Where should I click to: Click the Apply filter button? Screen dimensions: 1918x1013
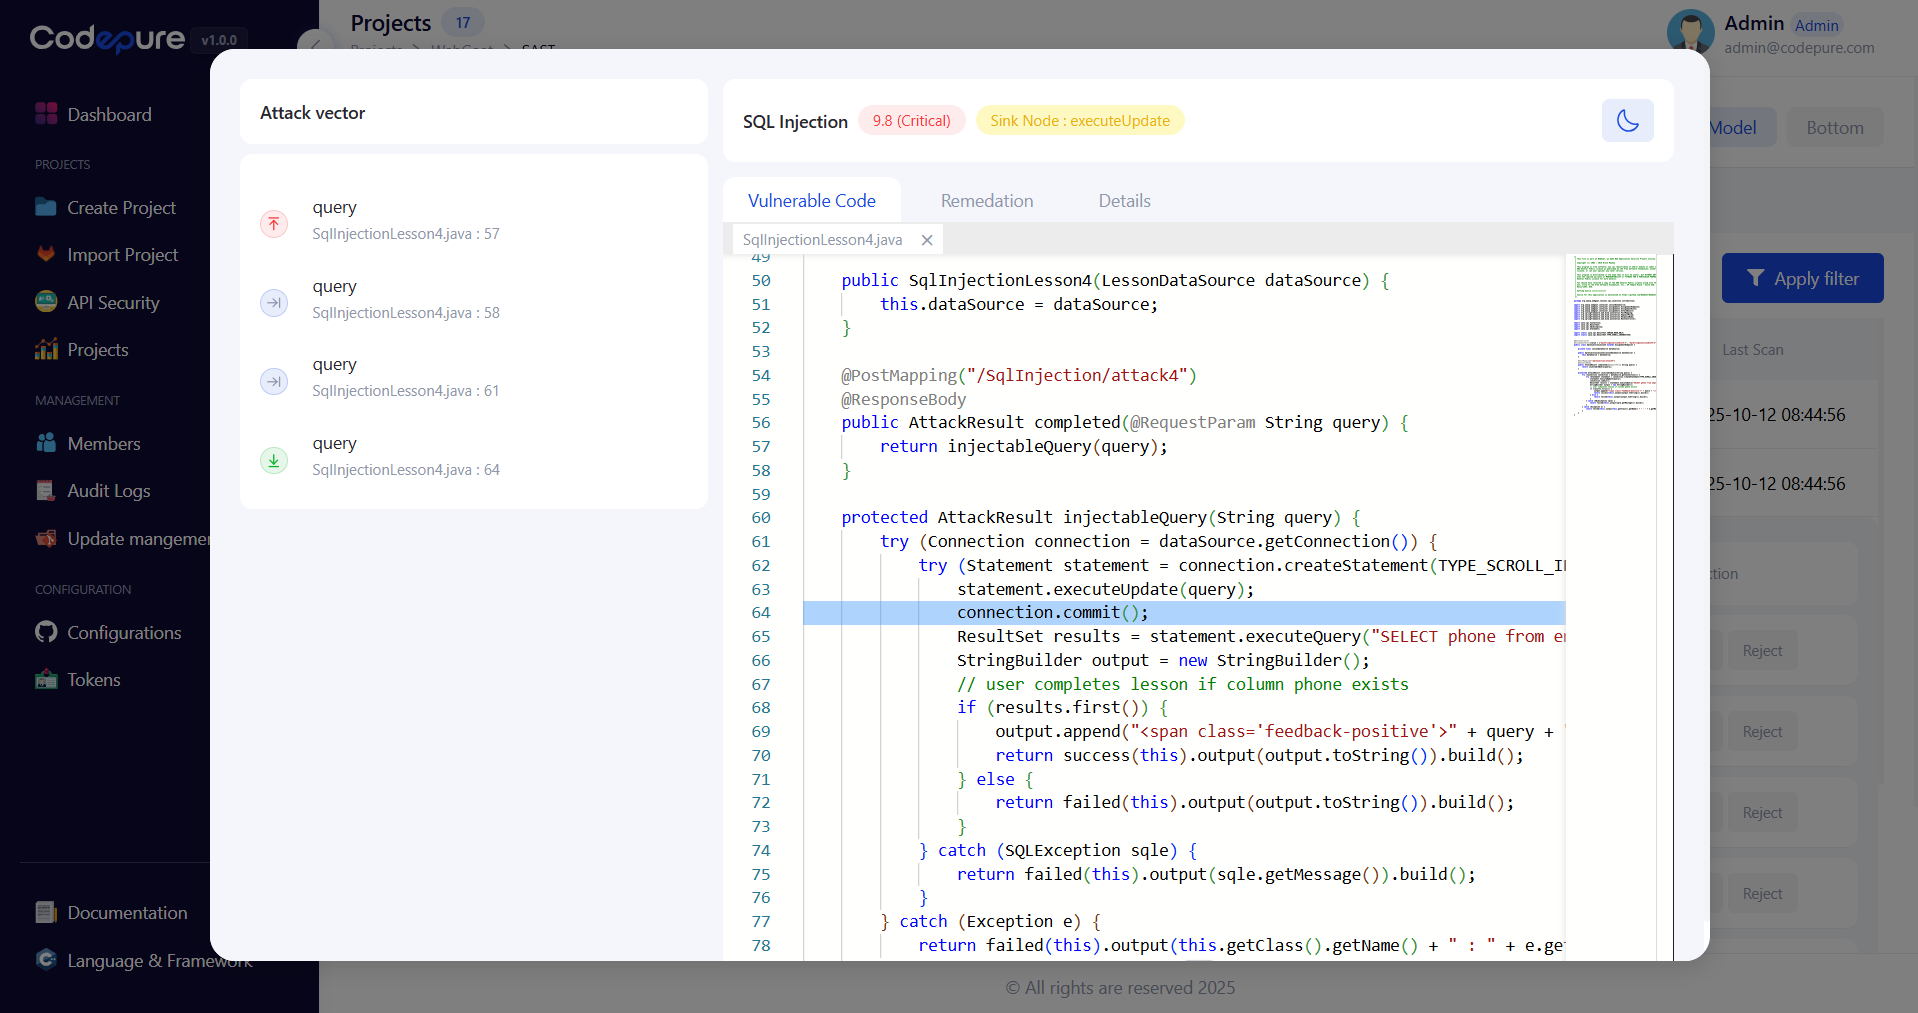coord(1802,279)
